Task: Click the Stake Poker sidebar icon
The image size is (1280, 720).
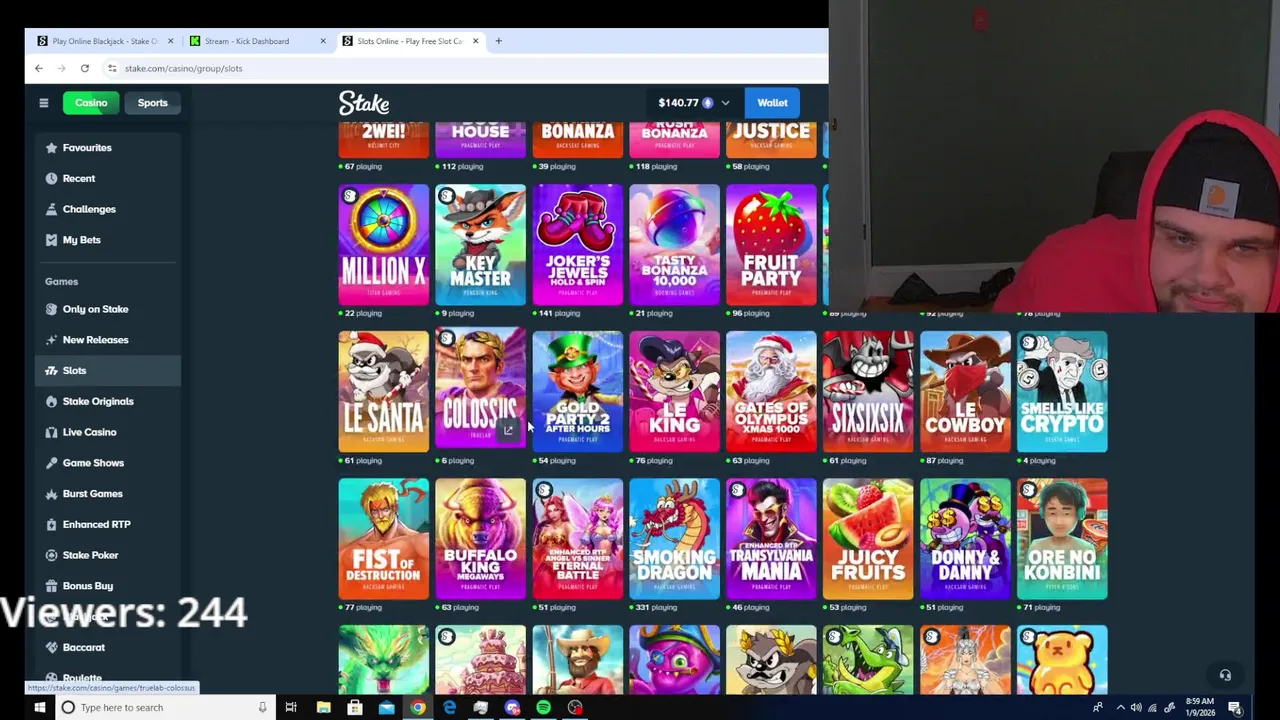Action: tap(51, 555)
